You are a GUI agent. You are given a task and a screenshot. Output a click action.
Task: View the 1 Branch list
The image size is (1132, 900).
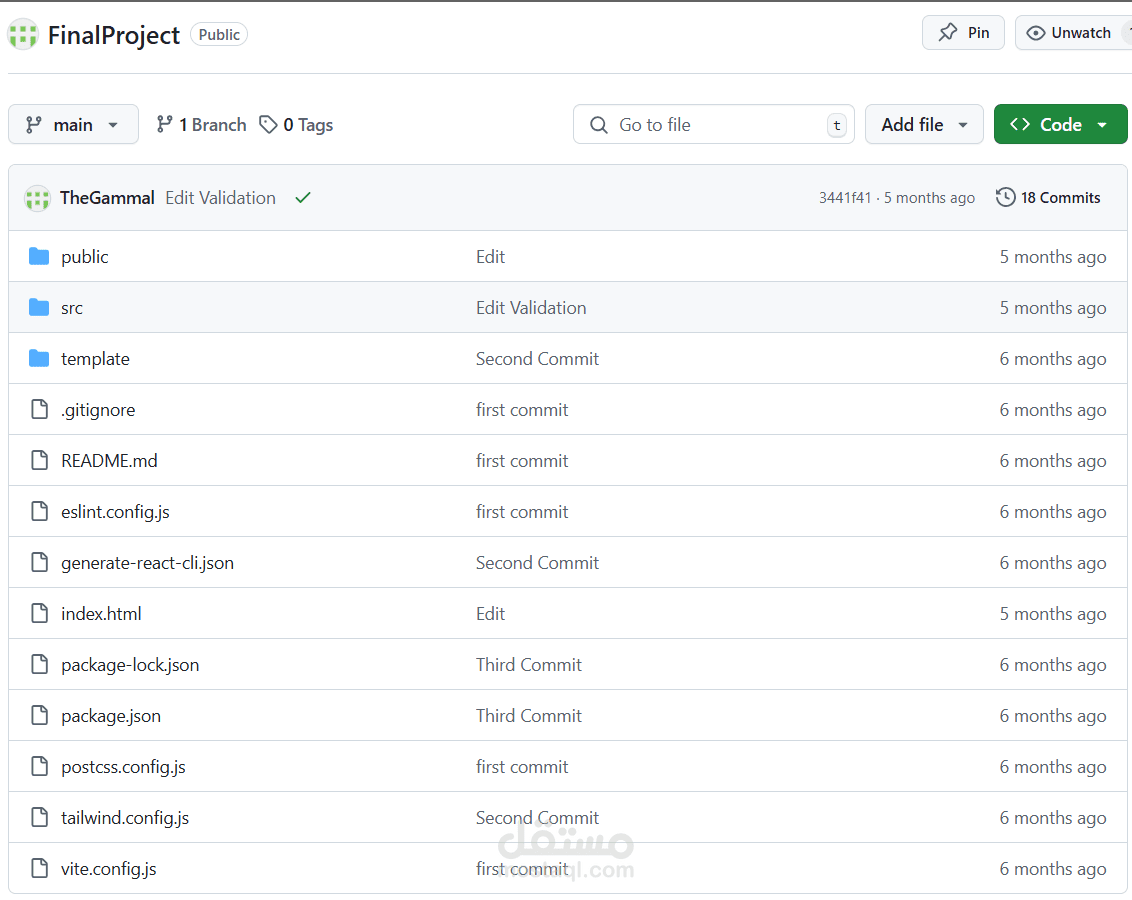point(202,125)
